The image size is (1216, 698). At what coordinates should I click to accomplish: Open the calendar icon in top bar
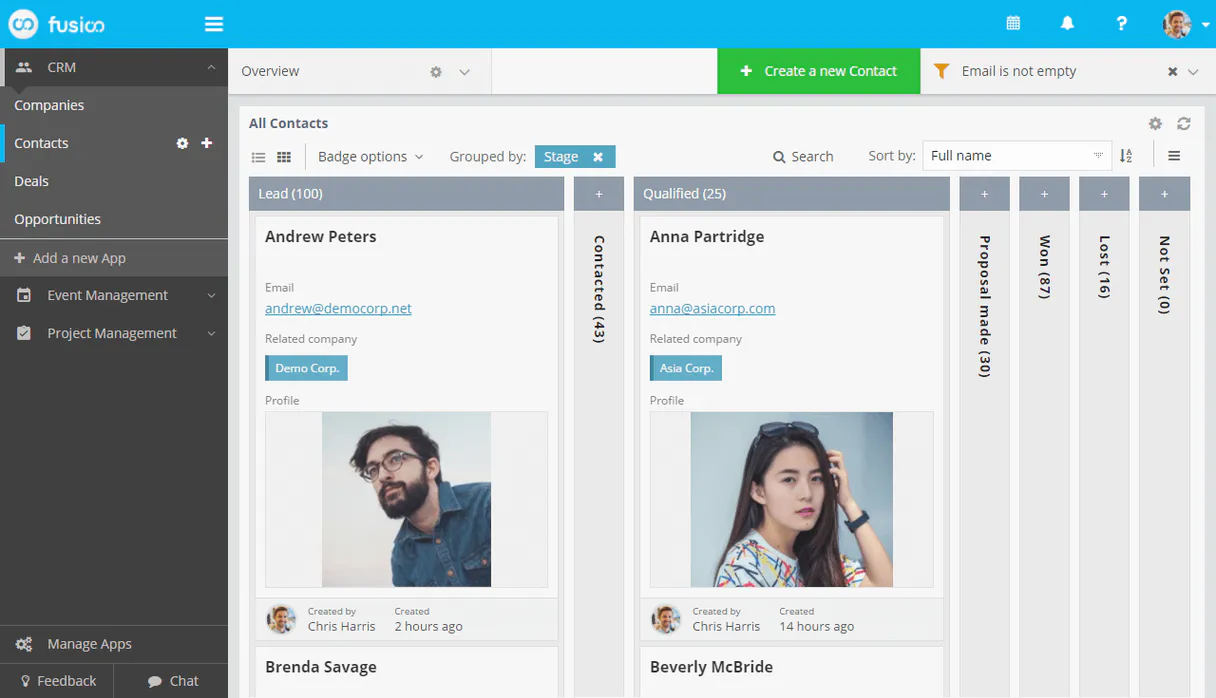pos(1013,24)
